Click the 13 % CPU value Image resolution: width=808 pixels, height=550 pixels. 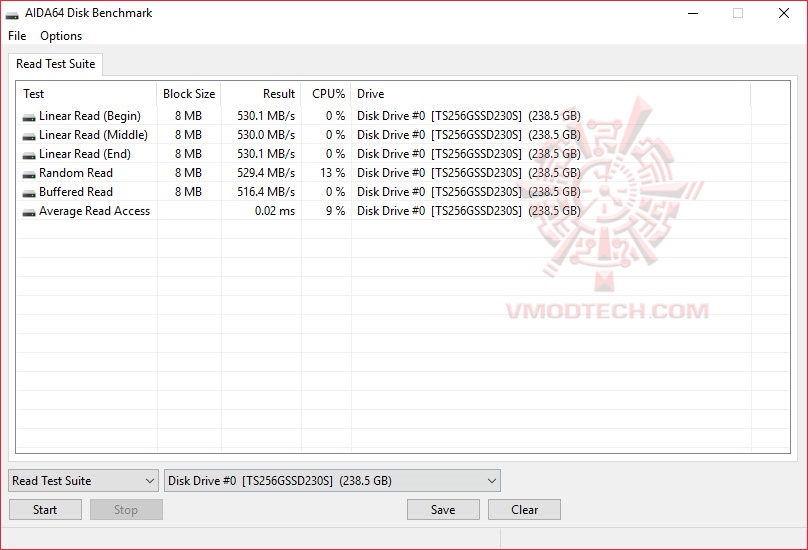332,173
